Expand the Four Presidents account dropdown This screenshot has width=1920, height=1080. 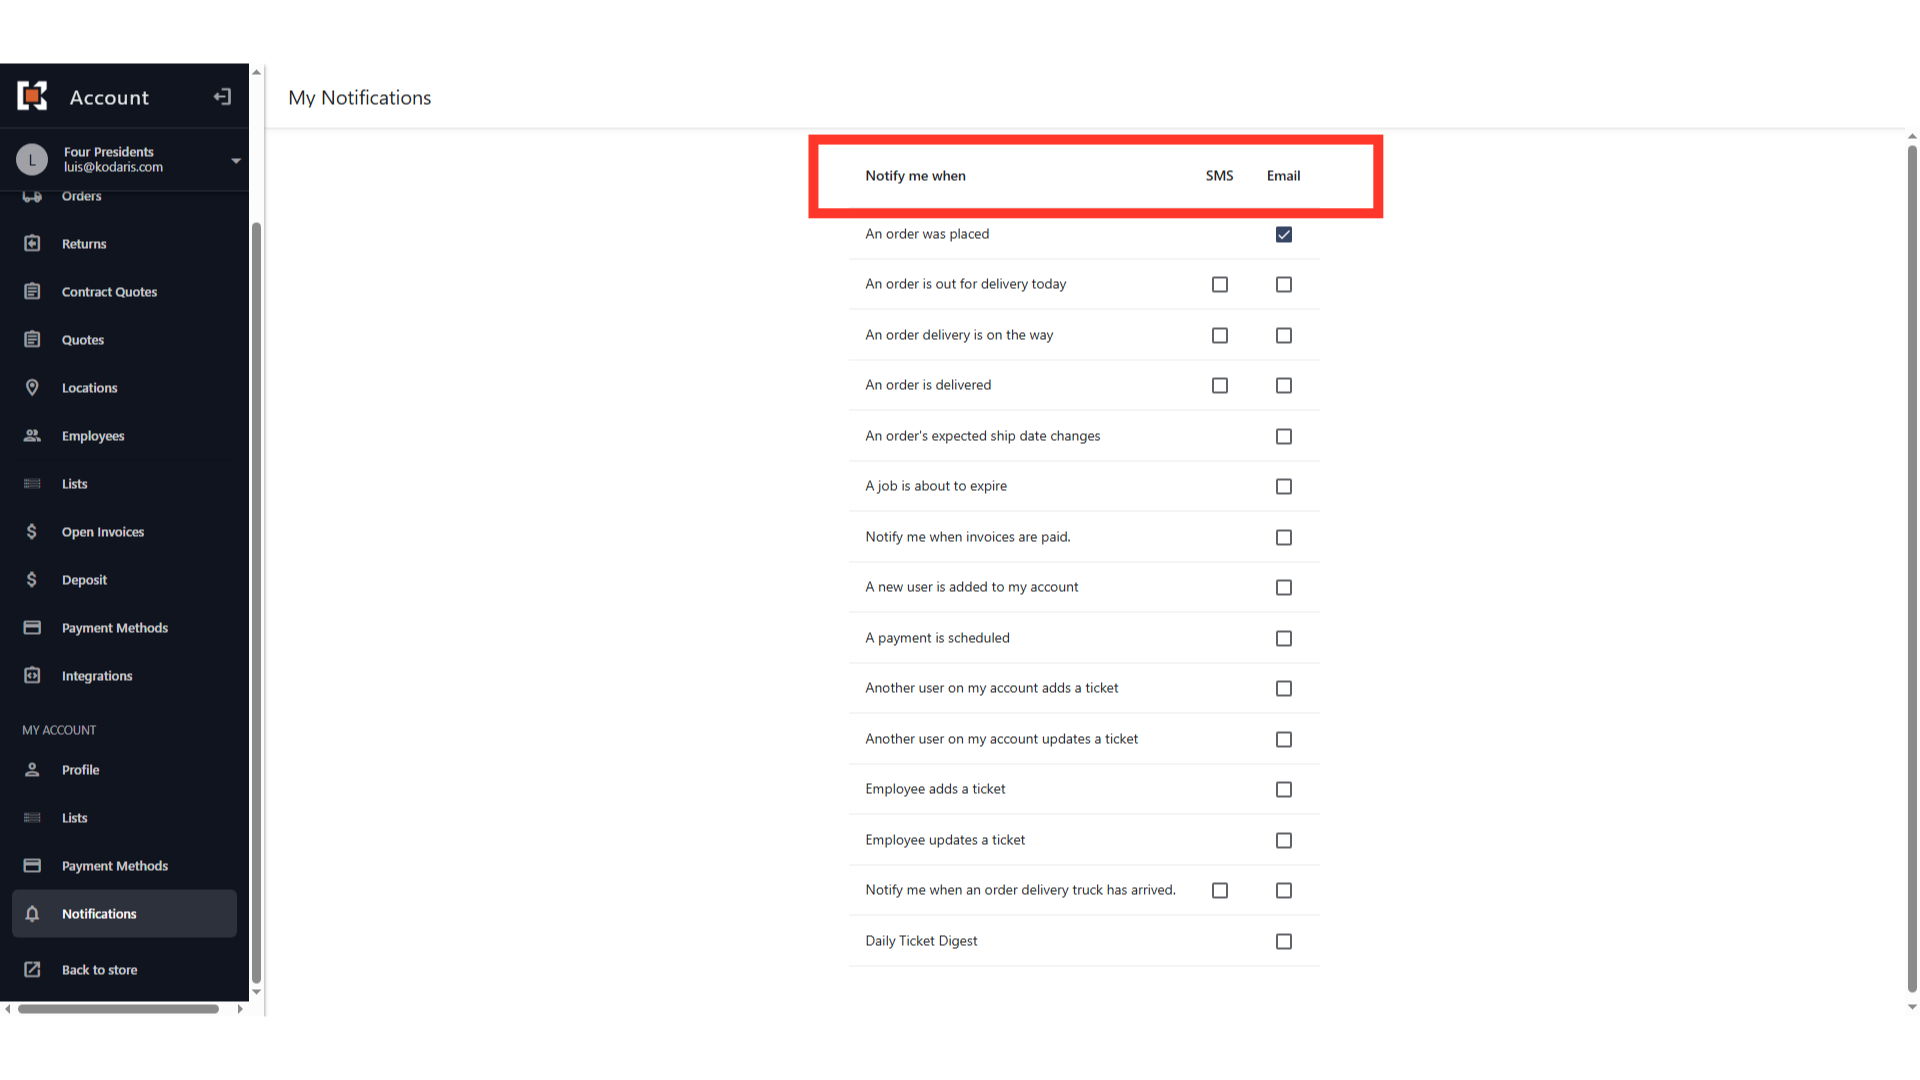tap(236, 160)
